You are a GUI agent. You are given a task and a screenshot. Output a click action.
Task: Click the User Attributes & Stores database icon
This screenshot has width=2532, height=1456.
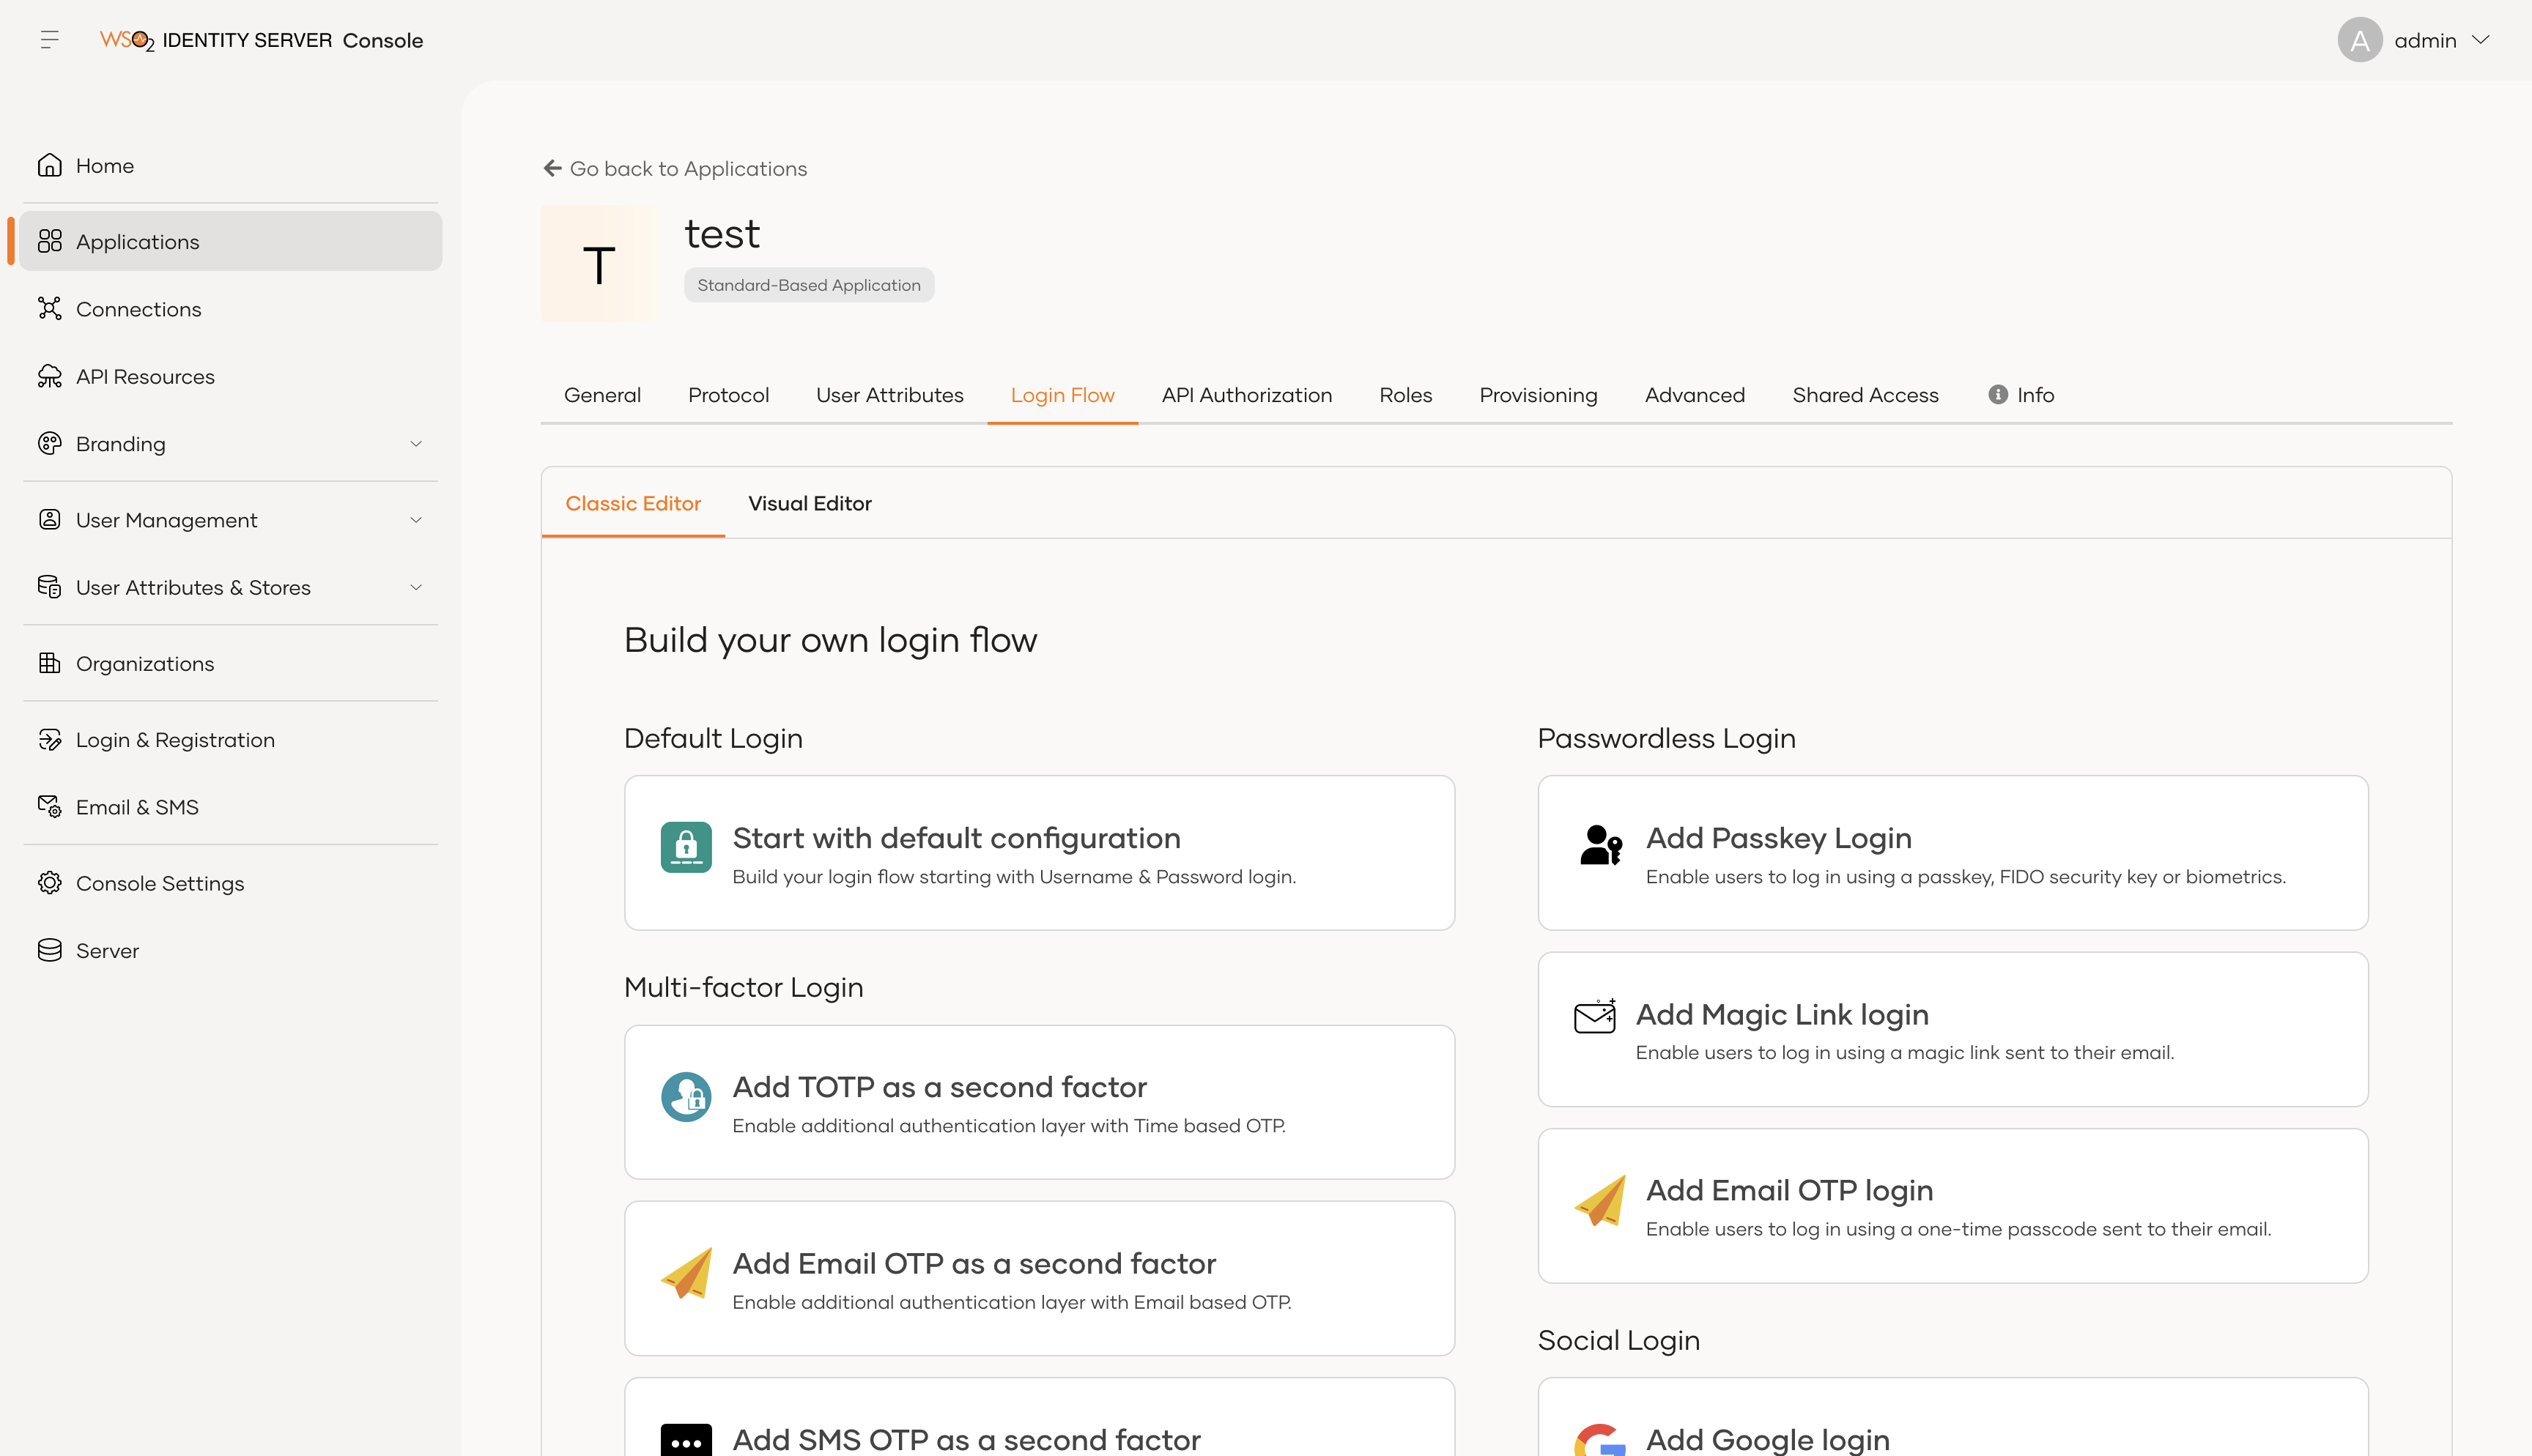pos(49,587)
